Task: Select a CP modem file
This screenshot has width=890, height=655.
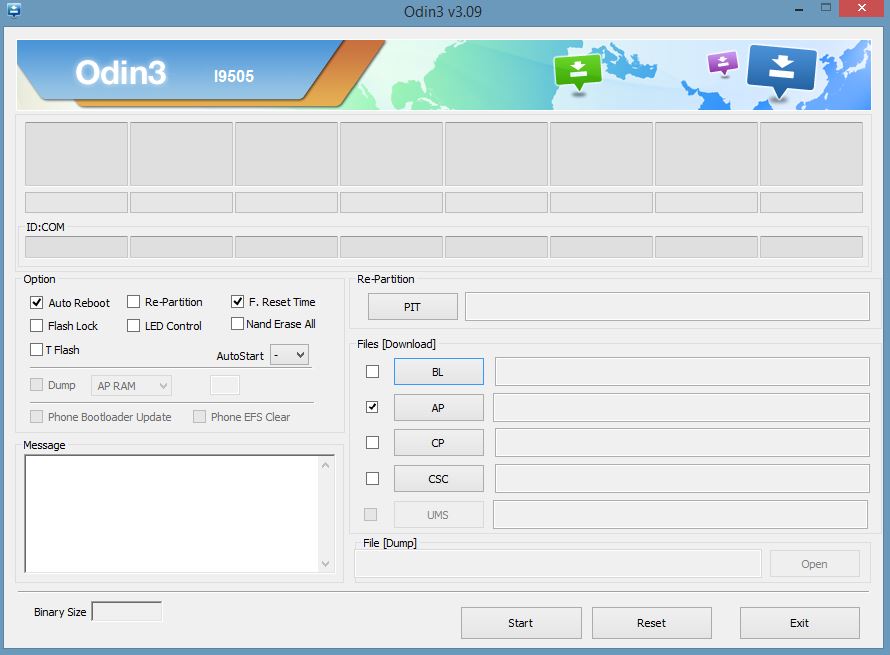Action: click(x=439, y=443)
